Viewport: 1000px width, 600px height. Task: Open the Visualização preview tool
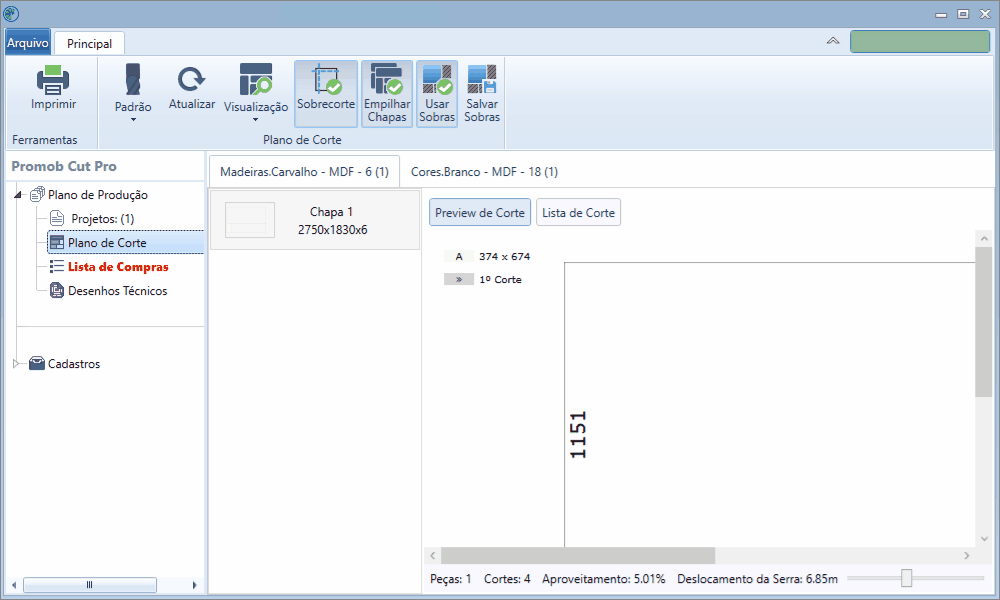point(256,79)
